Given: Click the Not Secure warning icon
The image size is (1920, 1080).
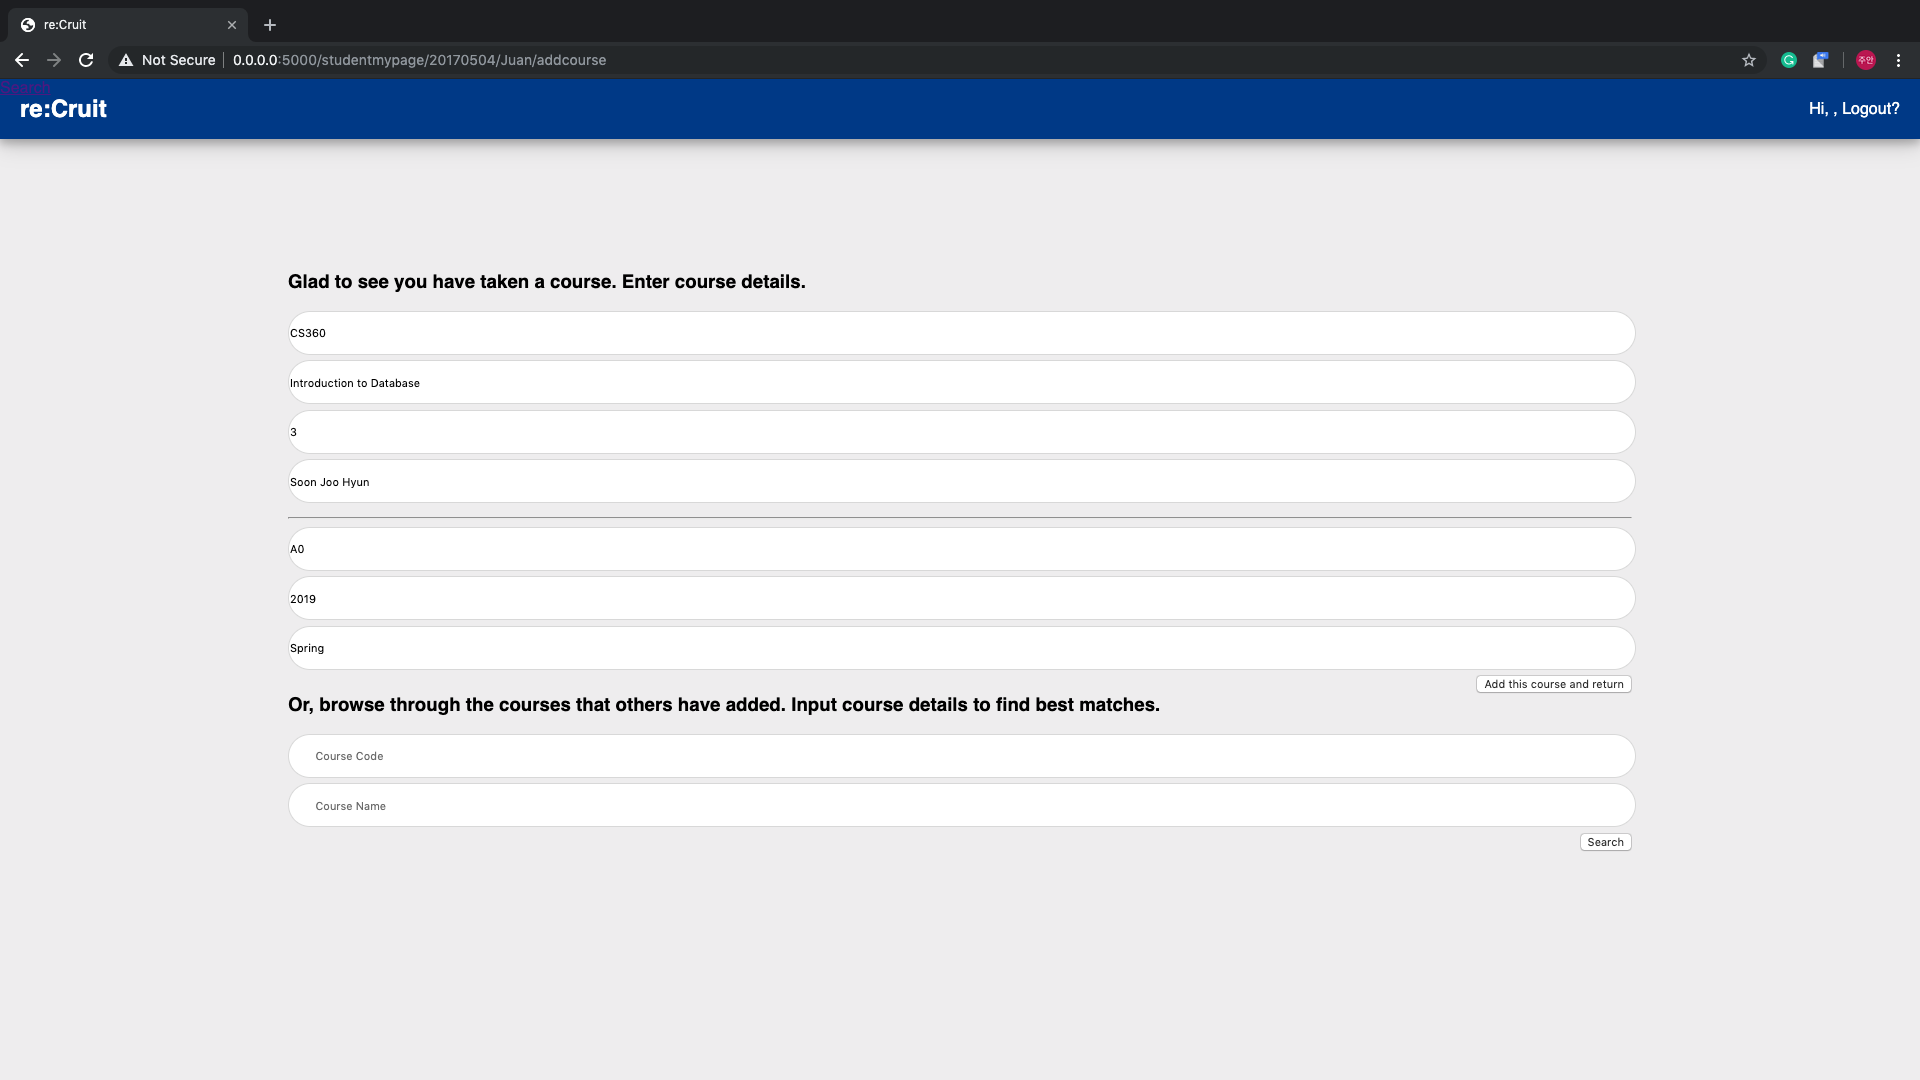Looking at the screenshot, I should [x=126, y=60].
